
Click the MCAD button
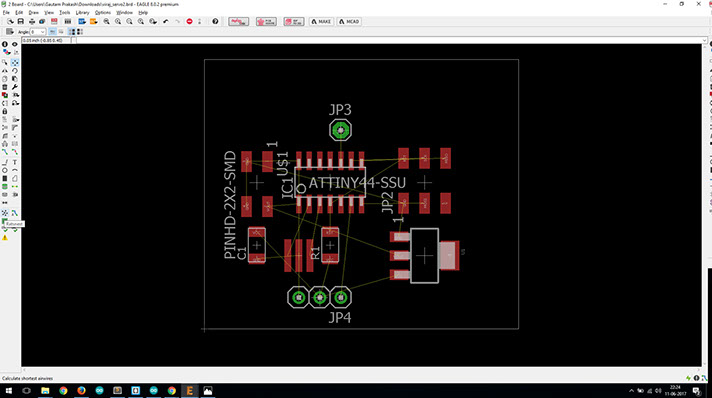(x=349, y=21)
